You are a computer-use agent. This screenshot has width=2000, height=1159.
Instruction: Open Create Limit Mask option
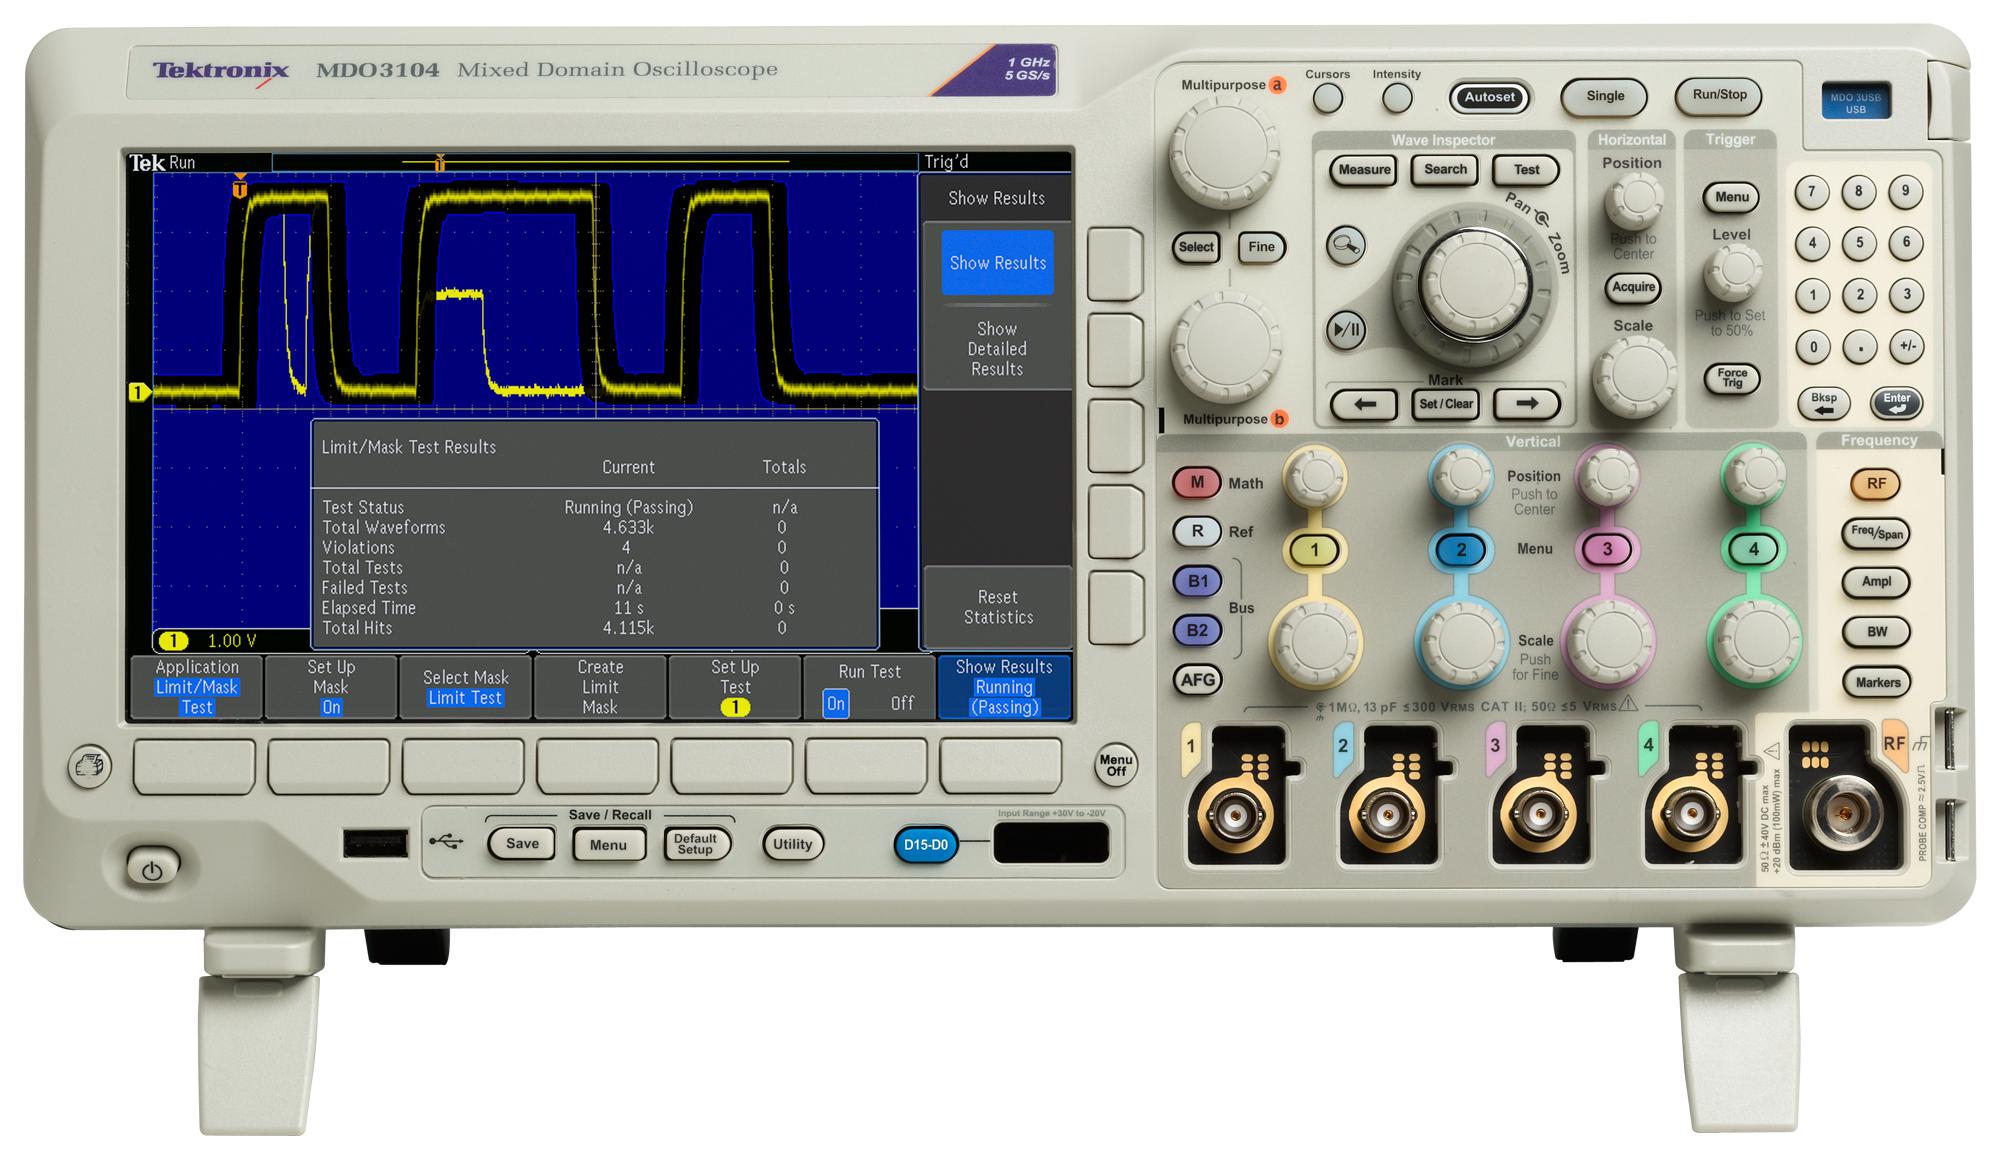600,687
